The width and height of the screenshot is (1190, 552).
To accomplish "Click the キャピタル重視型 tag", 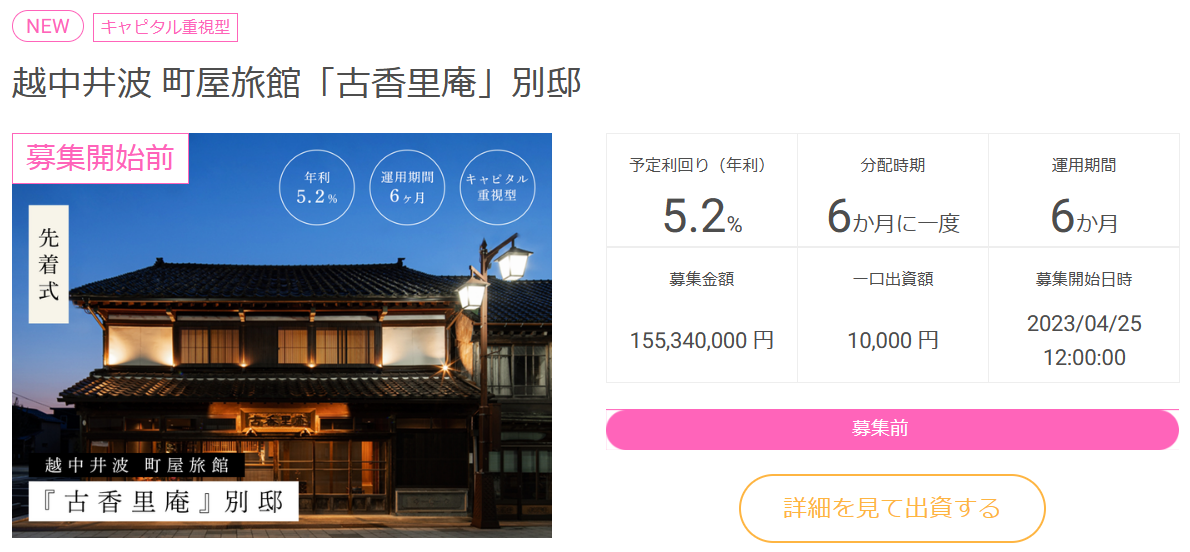I will [165, 27].
